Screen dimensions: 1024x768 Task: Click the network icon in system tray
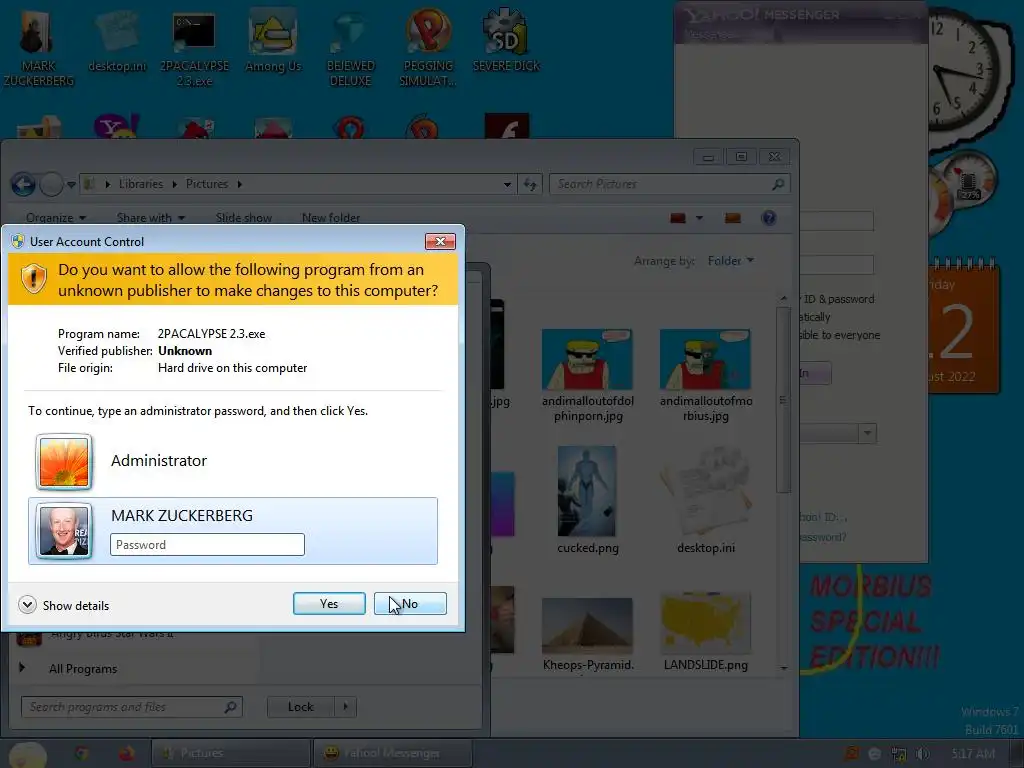[x=899, y=754]
